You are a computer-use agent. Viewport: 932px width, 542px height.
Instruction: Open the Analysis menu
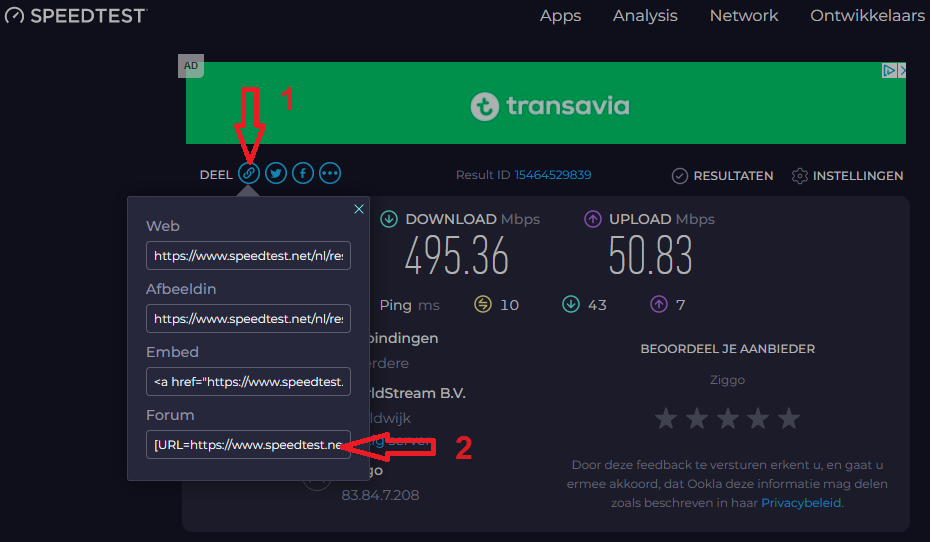645,16
